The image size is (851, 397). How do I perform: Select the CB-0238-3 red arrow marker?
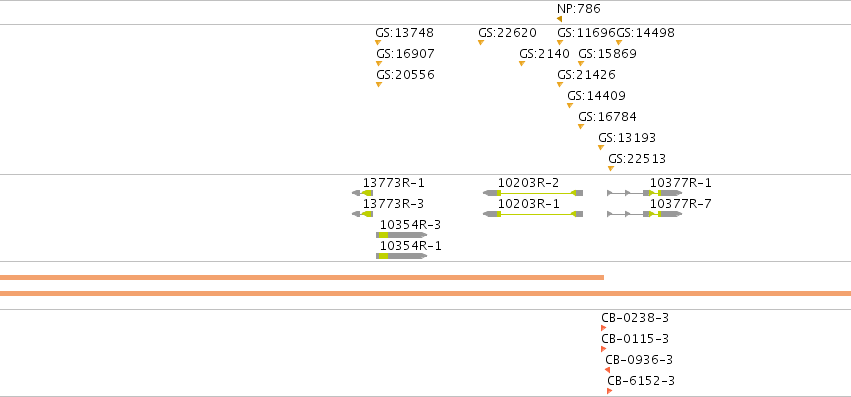pos(604,328)
